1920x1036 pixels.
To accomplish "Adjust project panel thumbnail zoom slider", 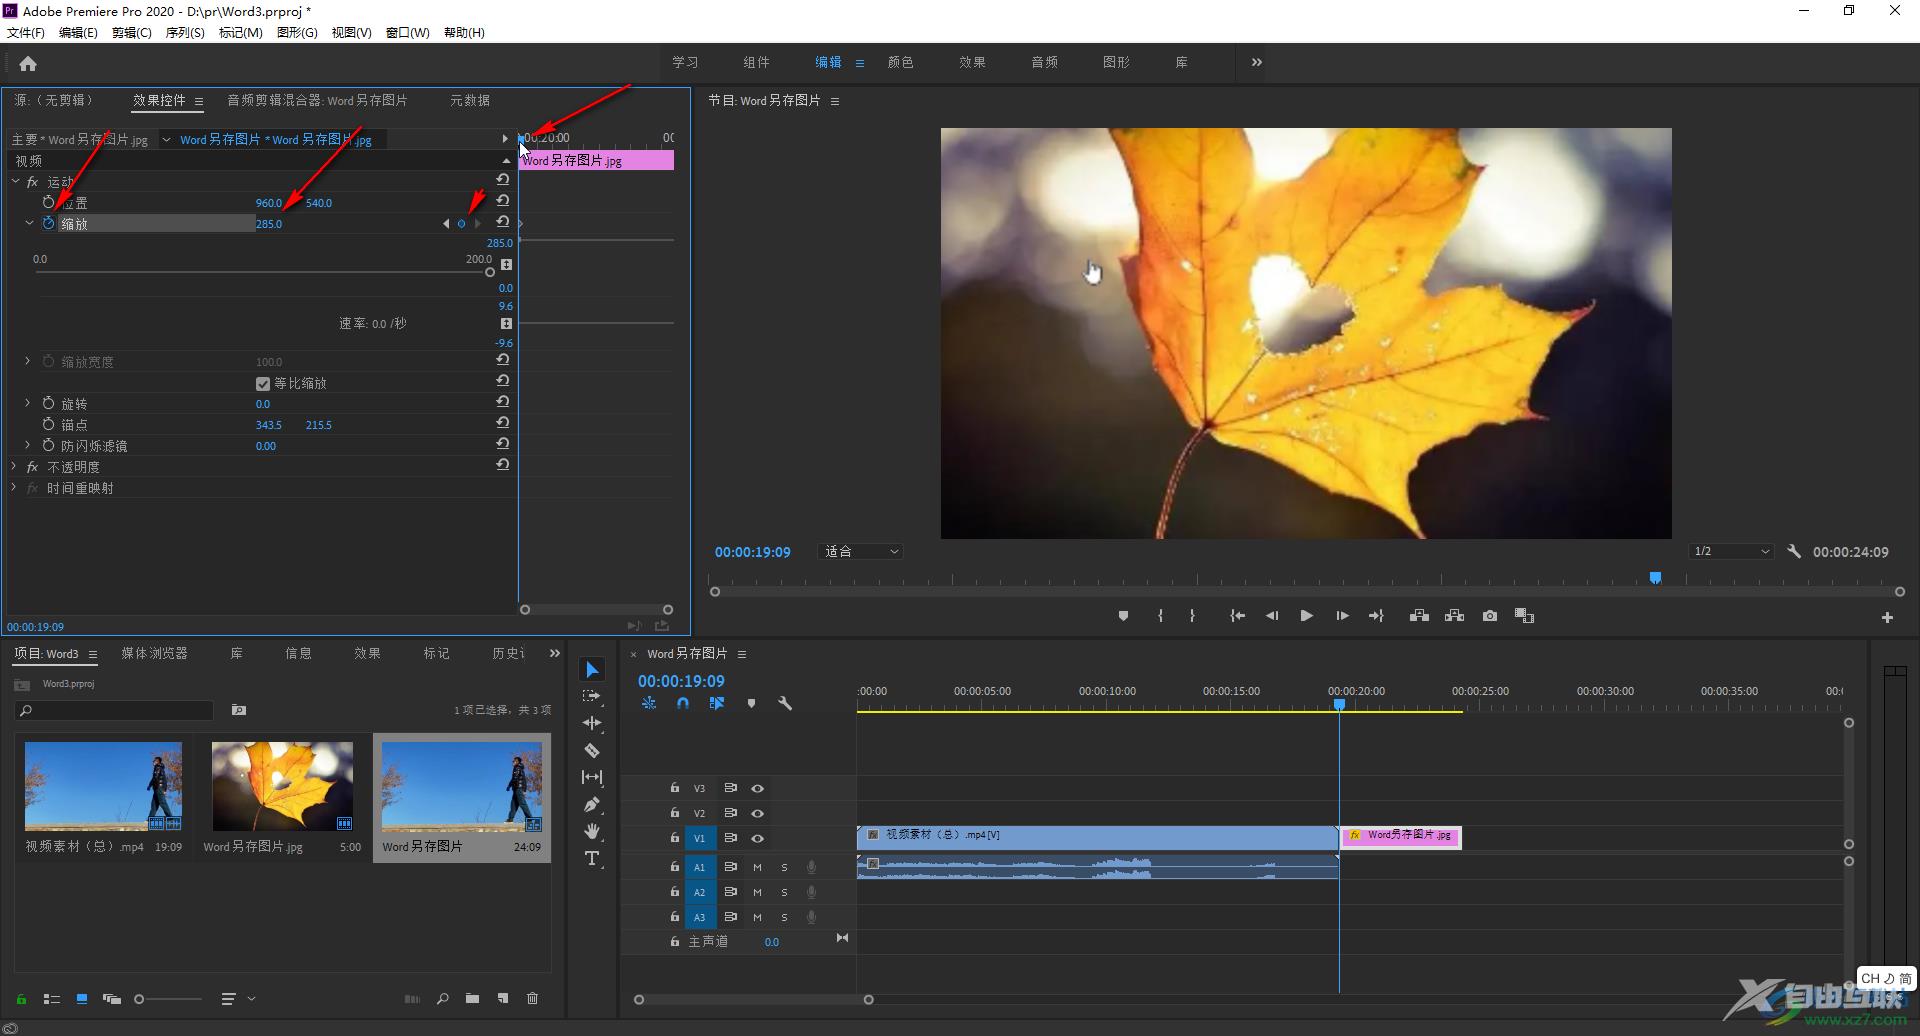I will point(139,999).
